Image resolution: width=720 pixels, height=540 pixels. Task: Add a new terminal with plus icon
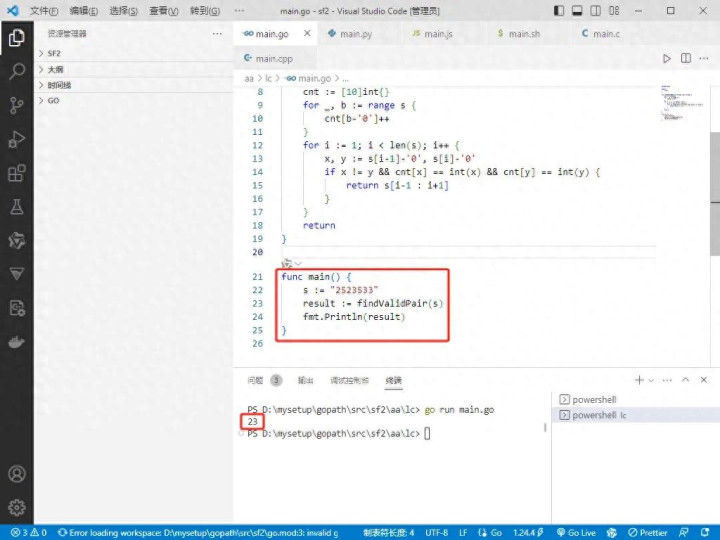tap(639, 380)
